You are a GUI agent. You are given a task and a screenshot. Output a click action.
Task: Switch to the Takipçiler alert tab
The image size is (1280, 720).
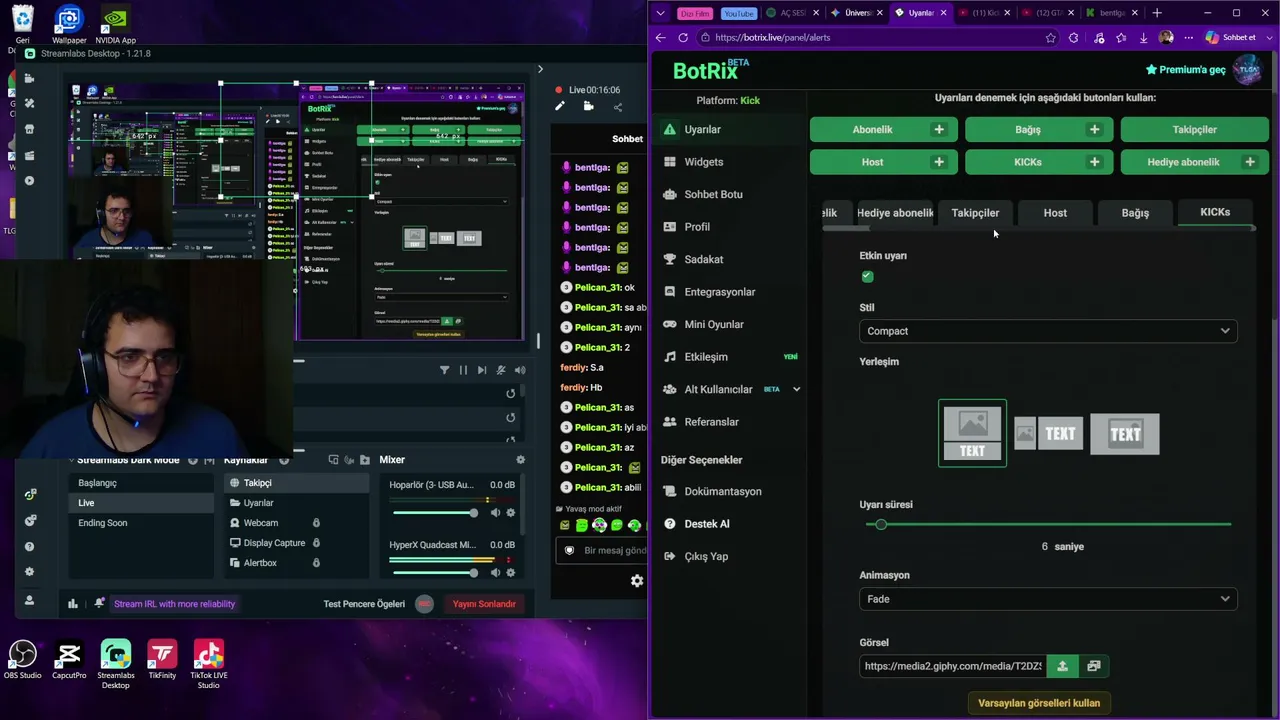975,213
